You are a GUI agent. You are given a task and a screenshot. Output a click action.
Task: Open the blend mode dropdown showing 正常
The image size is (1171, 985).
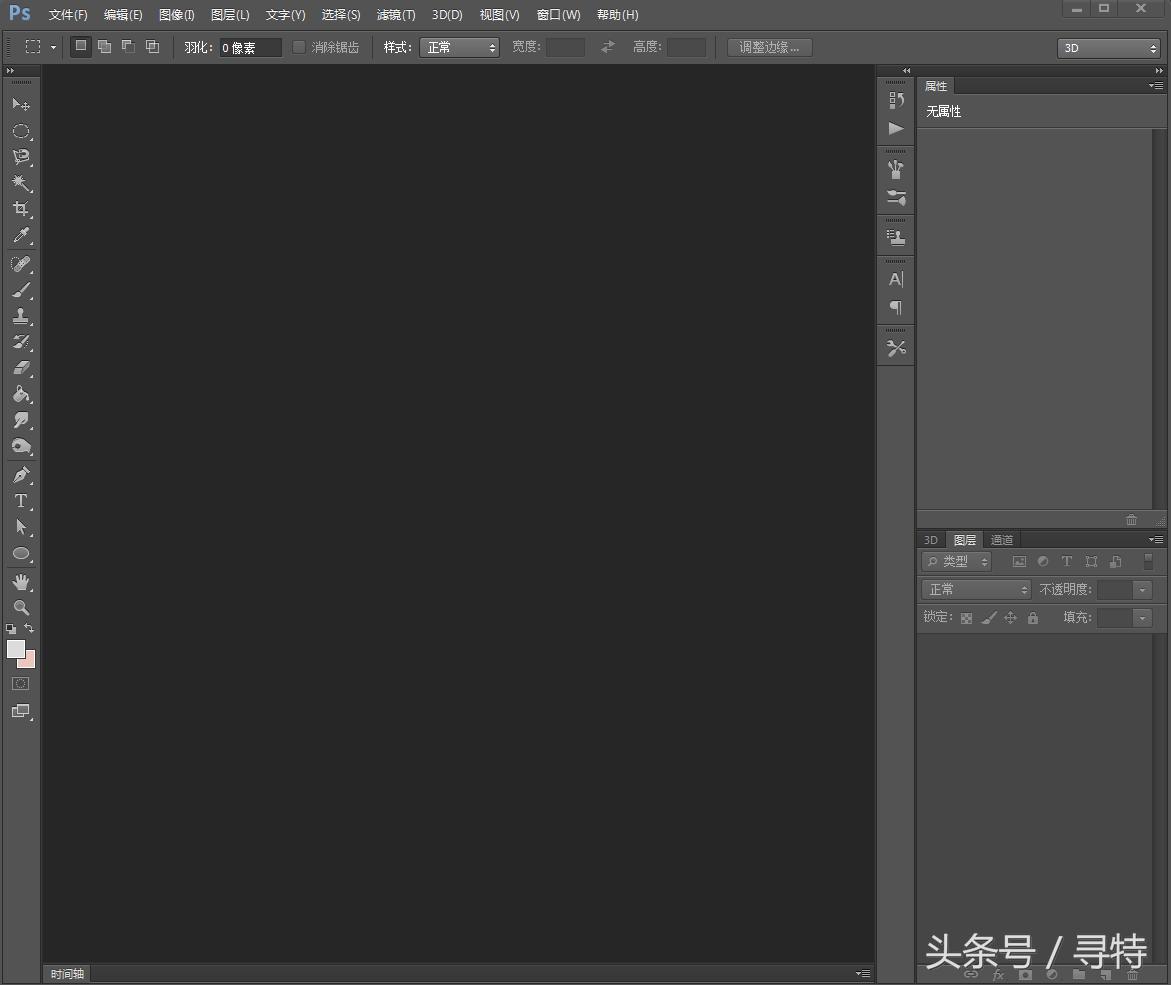[975, 589]
